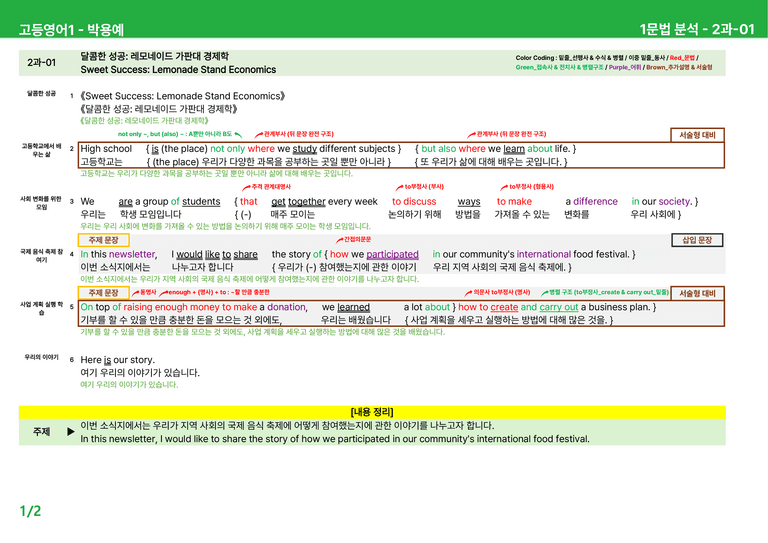The height and width of the screenshot is (543, 768).
Task: Click the '서술형 대비' box above sentence 2
Action: point(697,135)
